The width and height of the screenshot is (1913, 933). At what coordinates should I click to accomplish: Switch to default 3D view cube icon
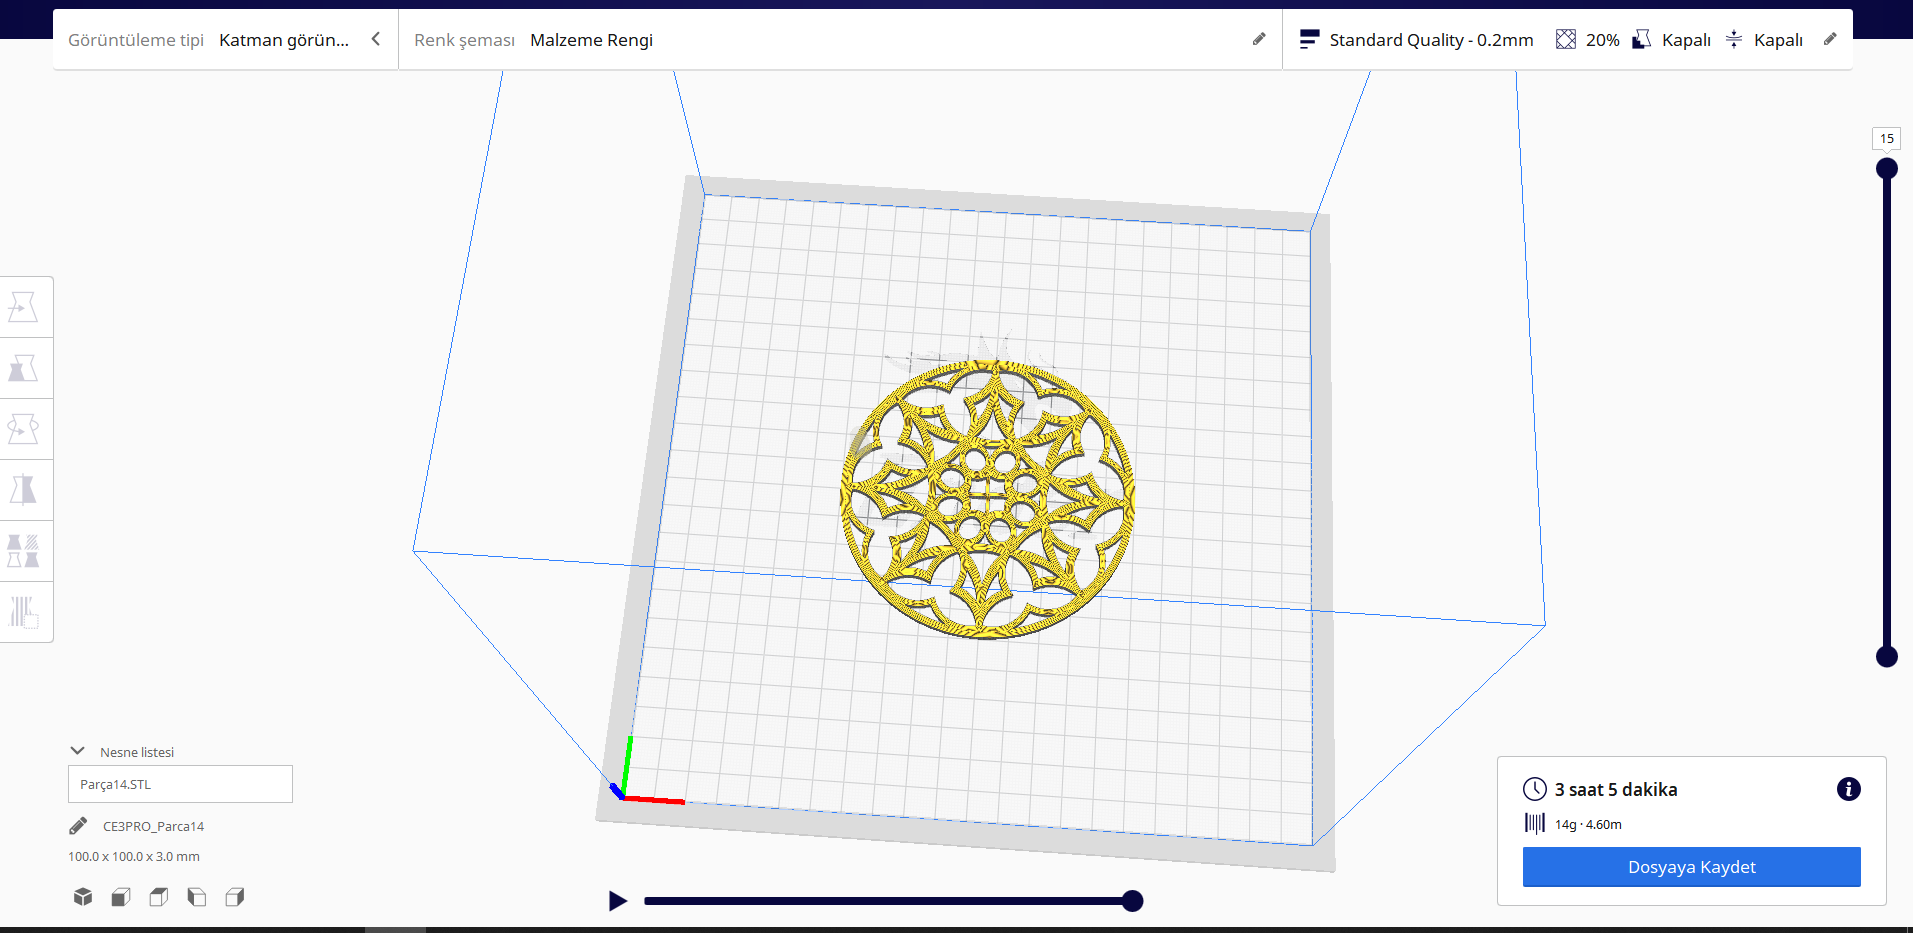click(x=83, y=897)
